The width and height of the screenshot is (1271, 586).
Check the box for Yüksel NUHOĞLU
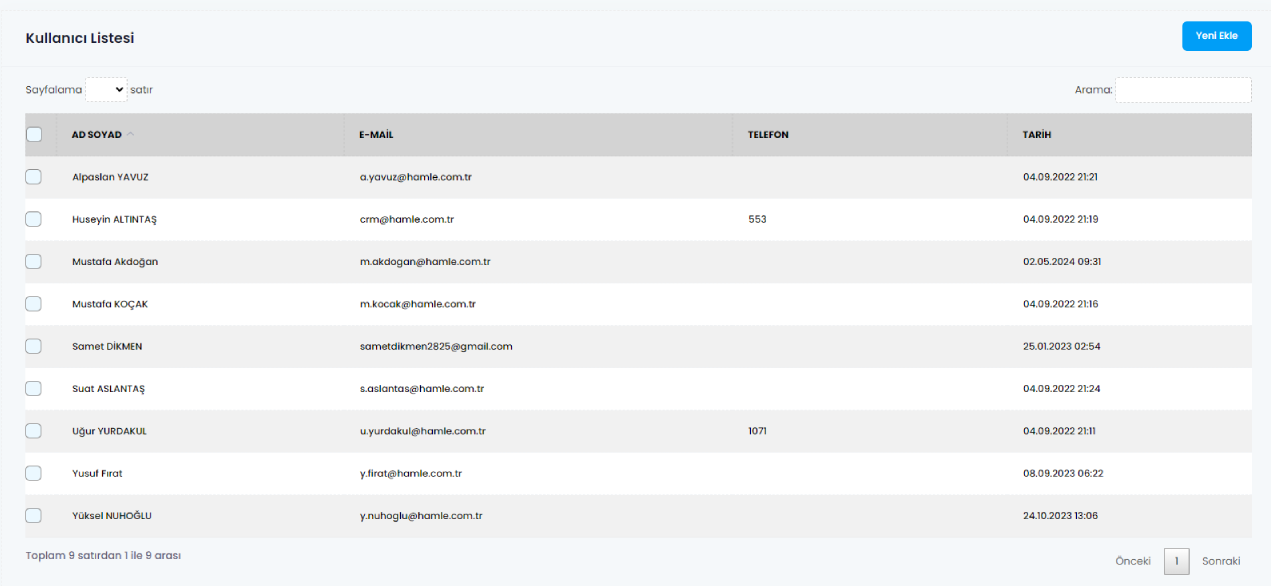click(34, 516)
